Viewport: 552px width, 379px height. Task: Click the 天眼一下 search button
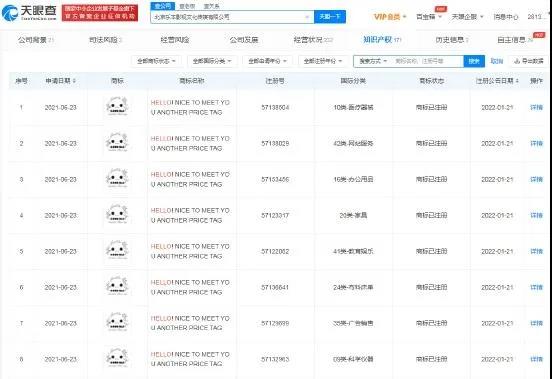pyautogui.click(x=330, y=17)
